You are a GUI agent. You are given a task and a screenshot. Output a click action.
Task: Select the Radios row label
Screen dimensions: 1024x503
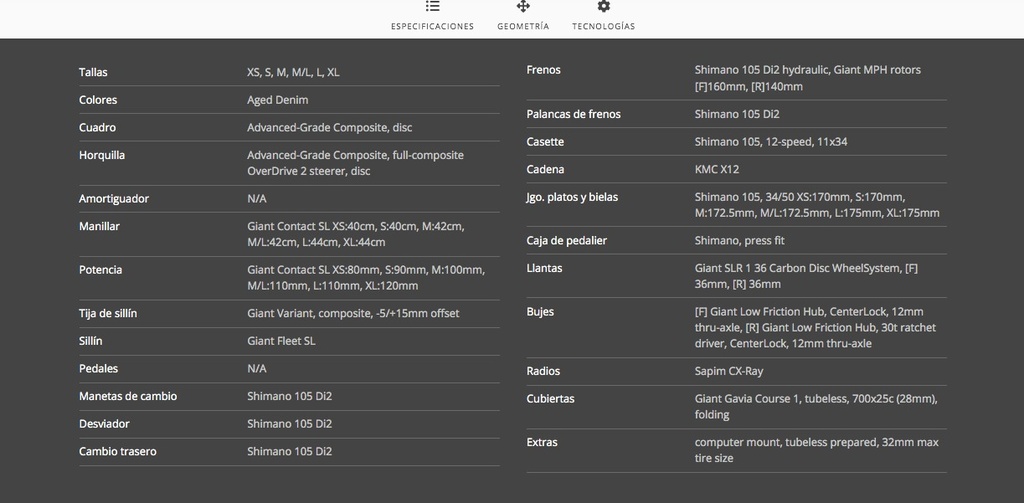click(x=543, y=371)
